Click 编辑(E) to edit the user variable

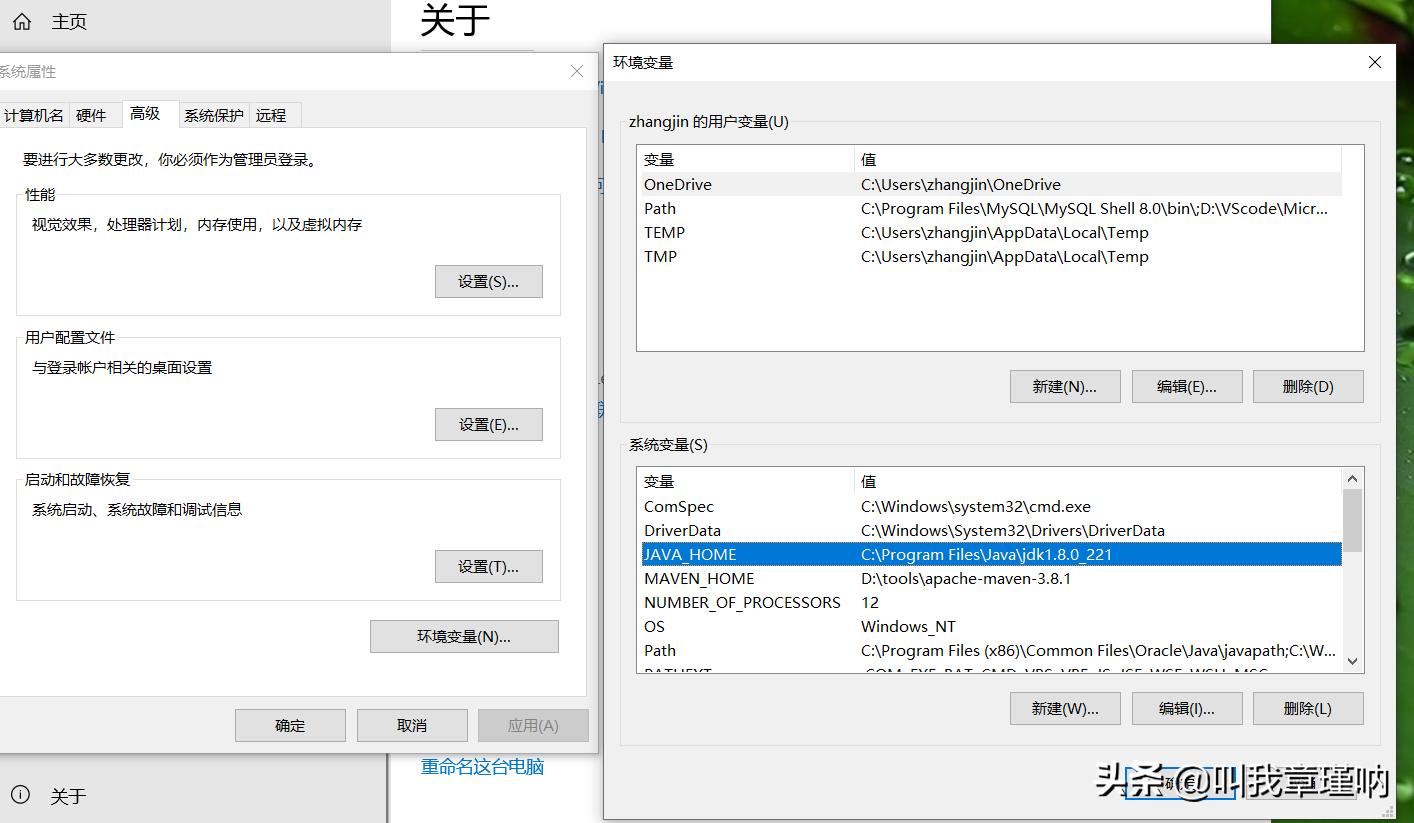click(1186, 386)
